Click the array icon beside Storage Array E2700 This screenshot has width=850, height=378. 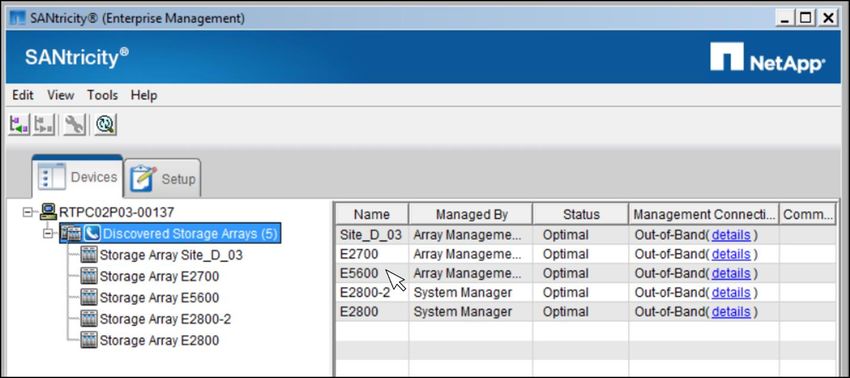coord(88,276)
